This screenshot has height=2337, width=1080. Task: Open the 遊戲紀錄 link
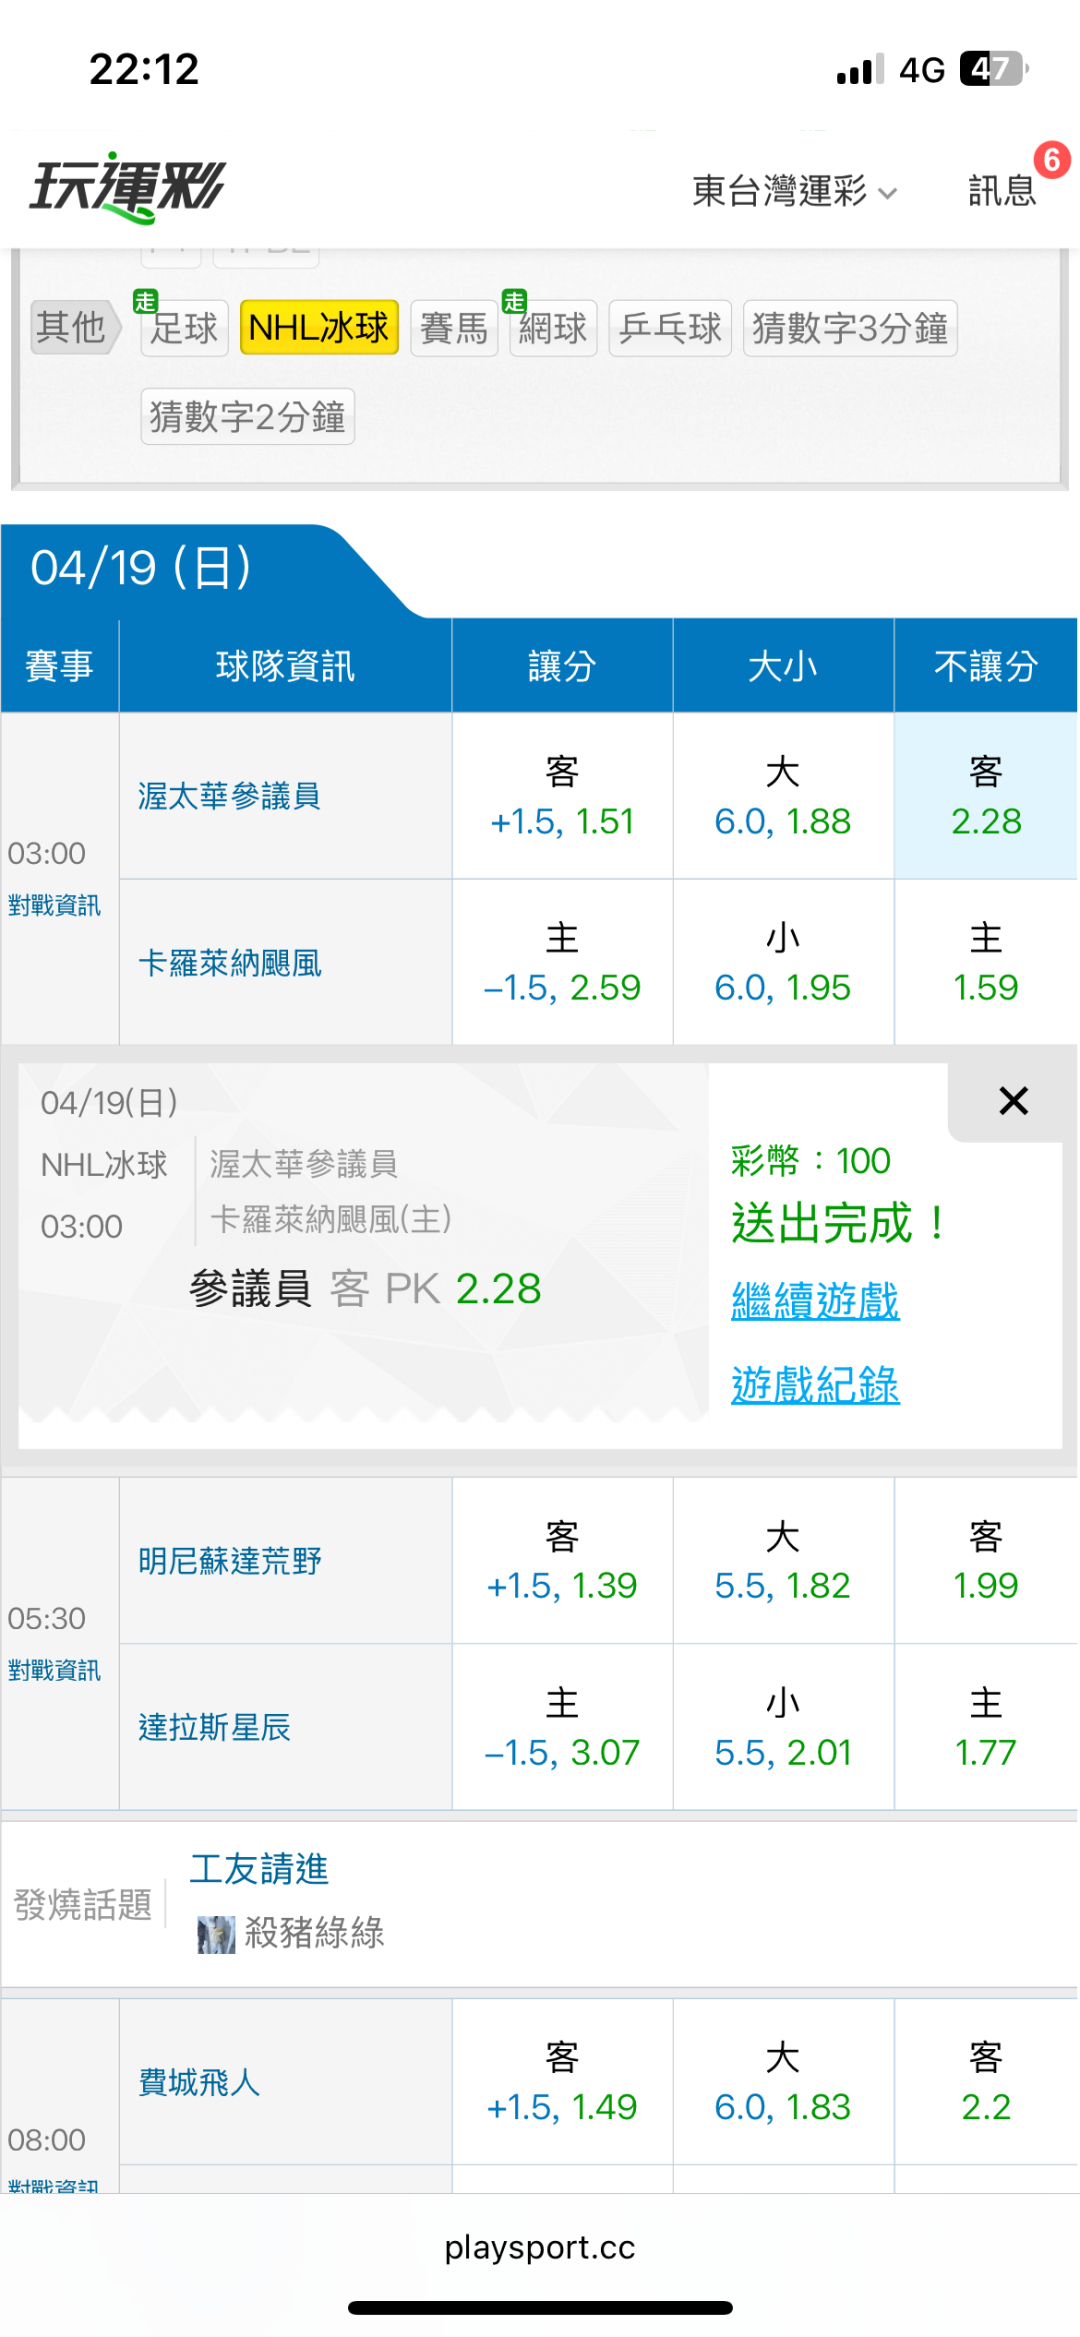(x=815, y=1385)
